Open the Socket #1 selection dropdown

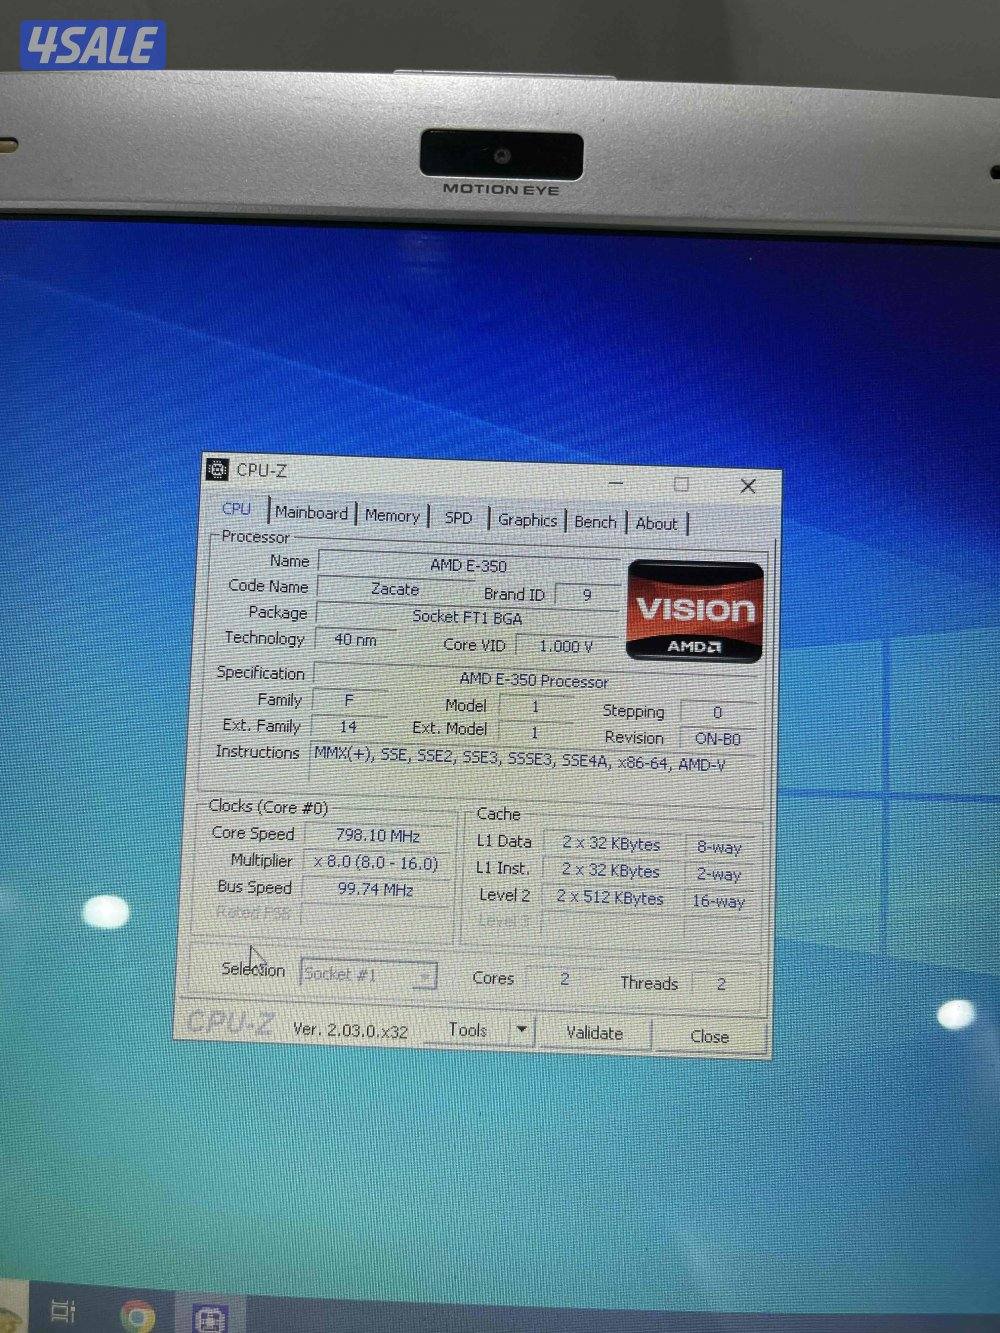pos(367,973)
